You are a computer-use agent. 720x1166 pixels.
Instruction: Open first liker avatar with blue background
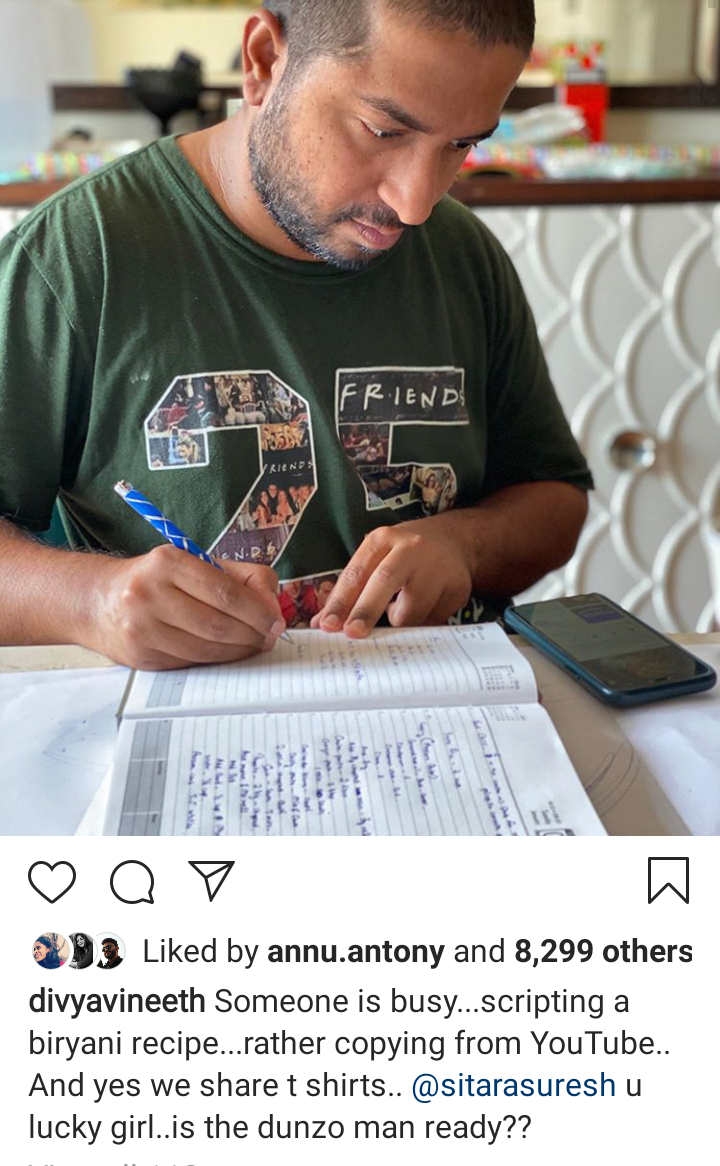click(x=49, y=951)
